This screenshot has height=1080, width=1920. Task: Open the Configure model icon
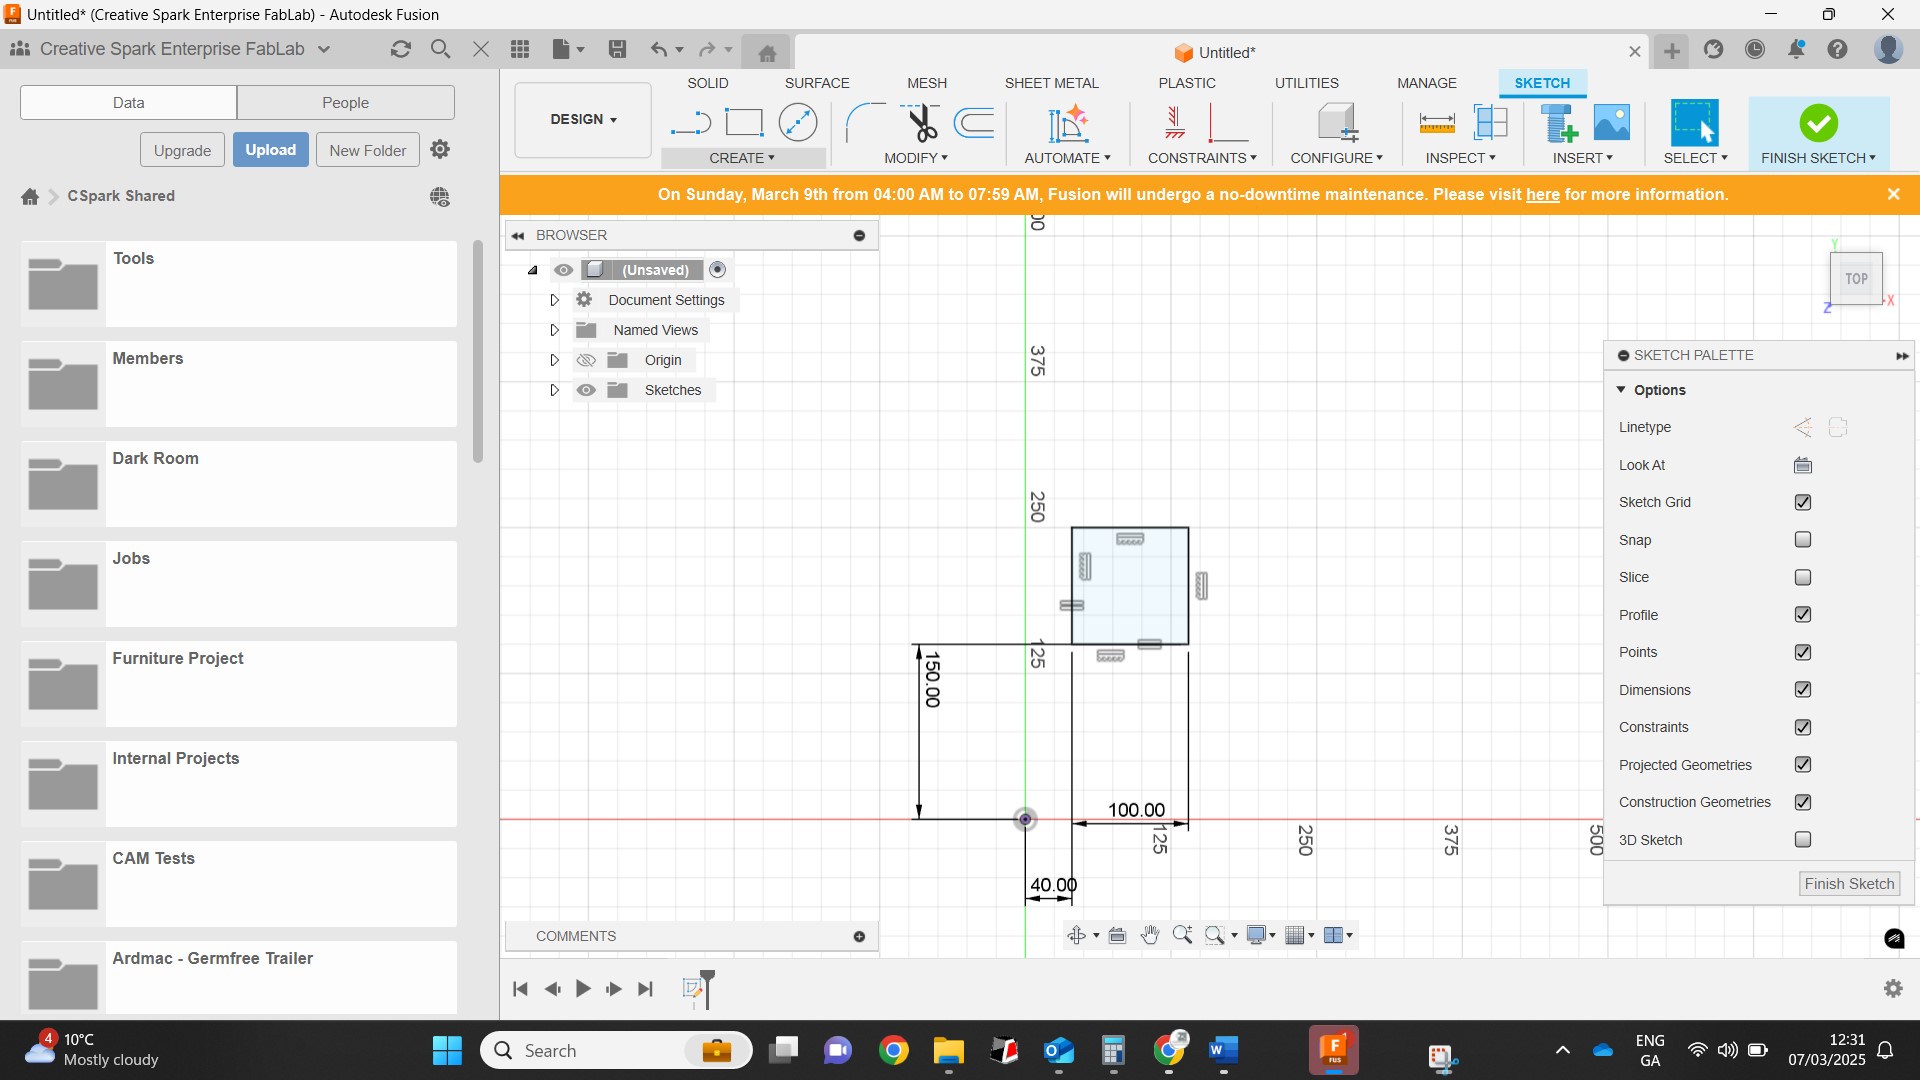(1337, 123)
